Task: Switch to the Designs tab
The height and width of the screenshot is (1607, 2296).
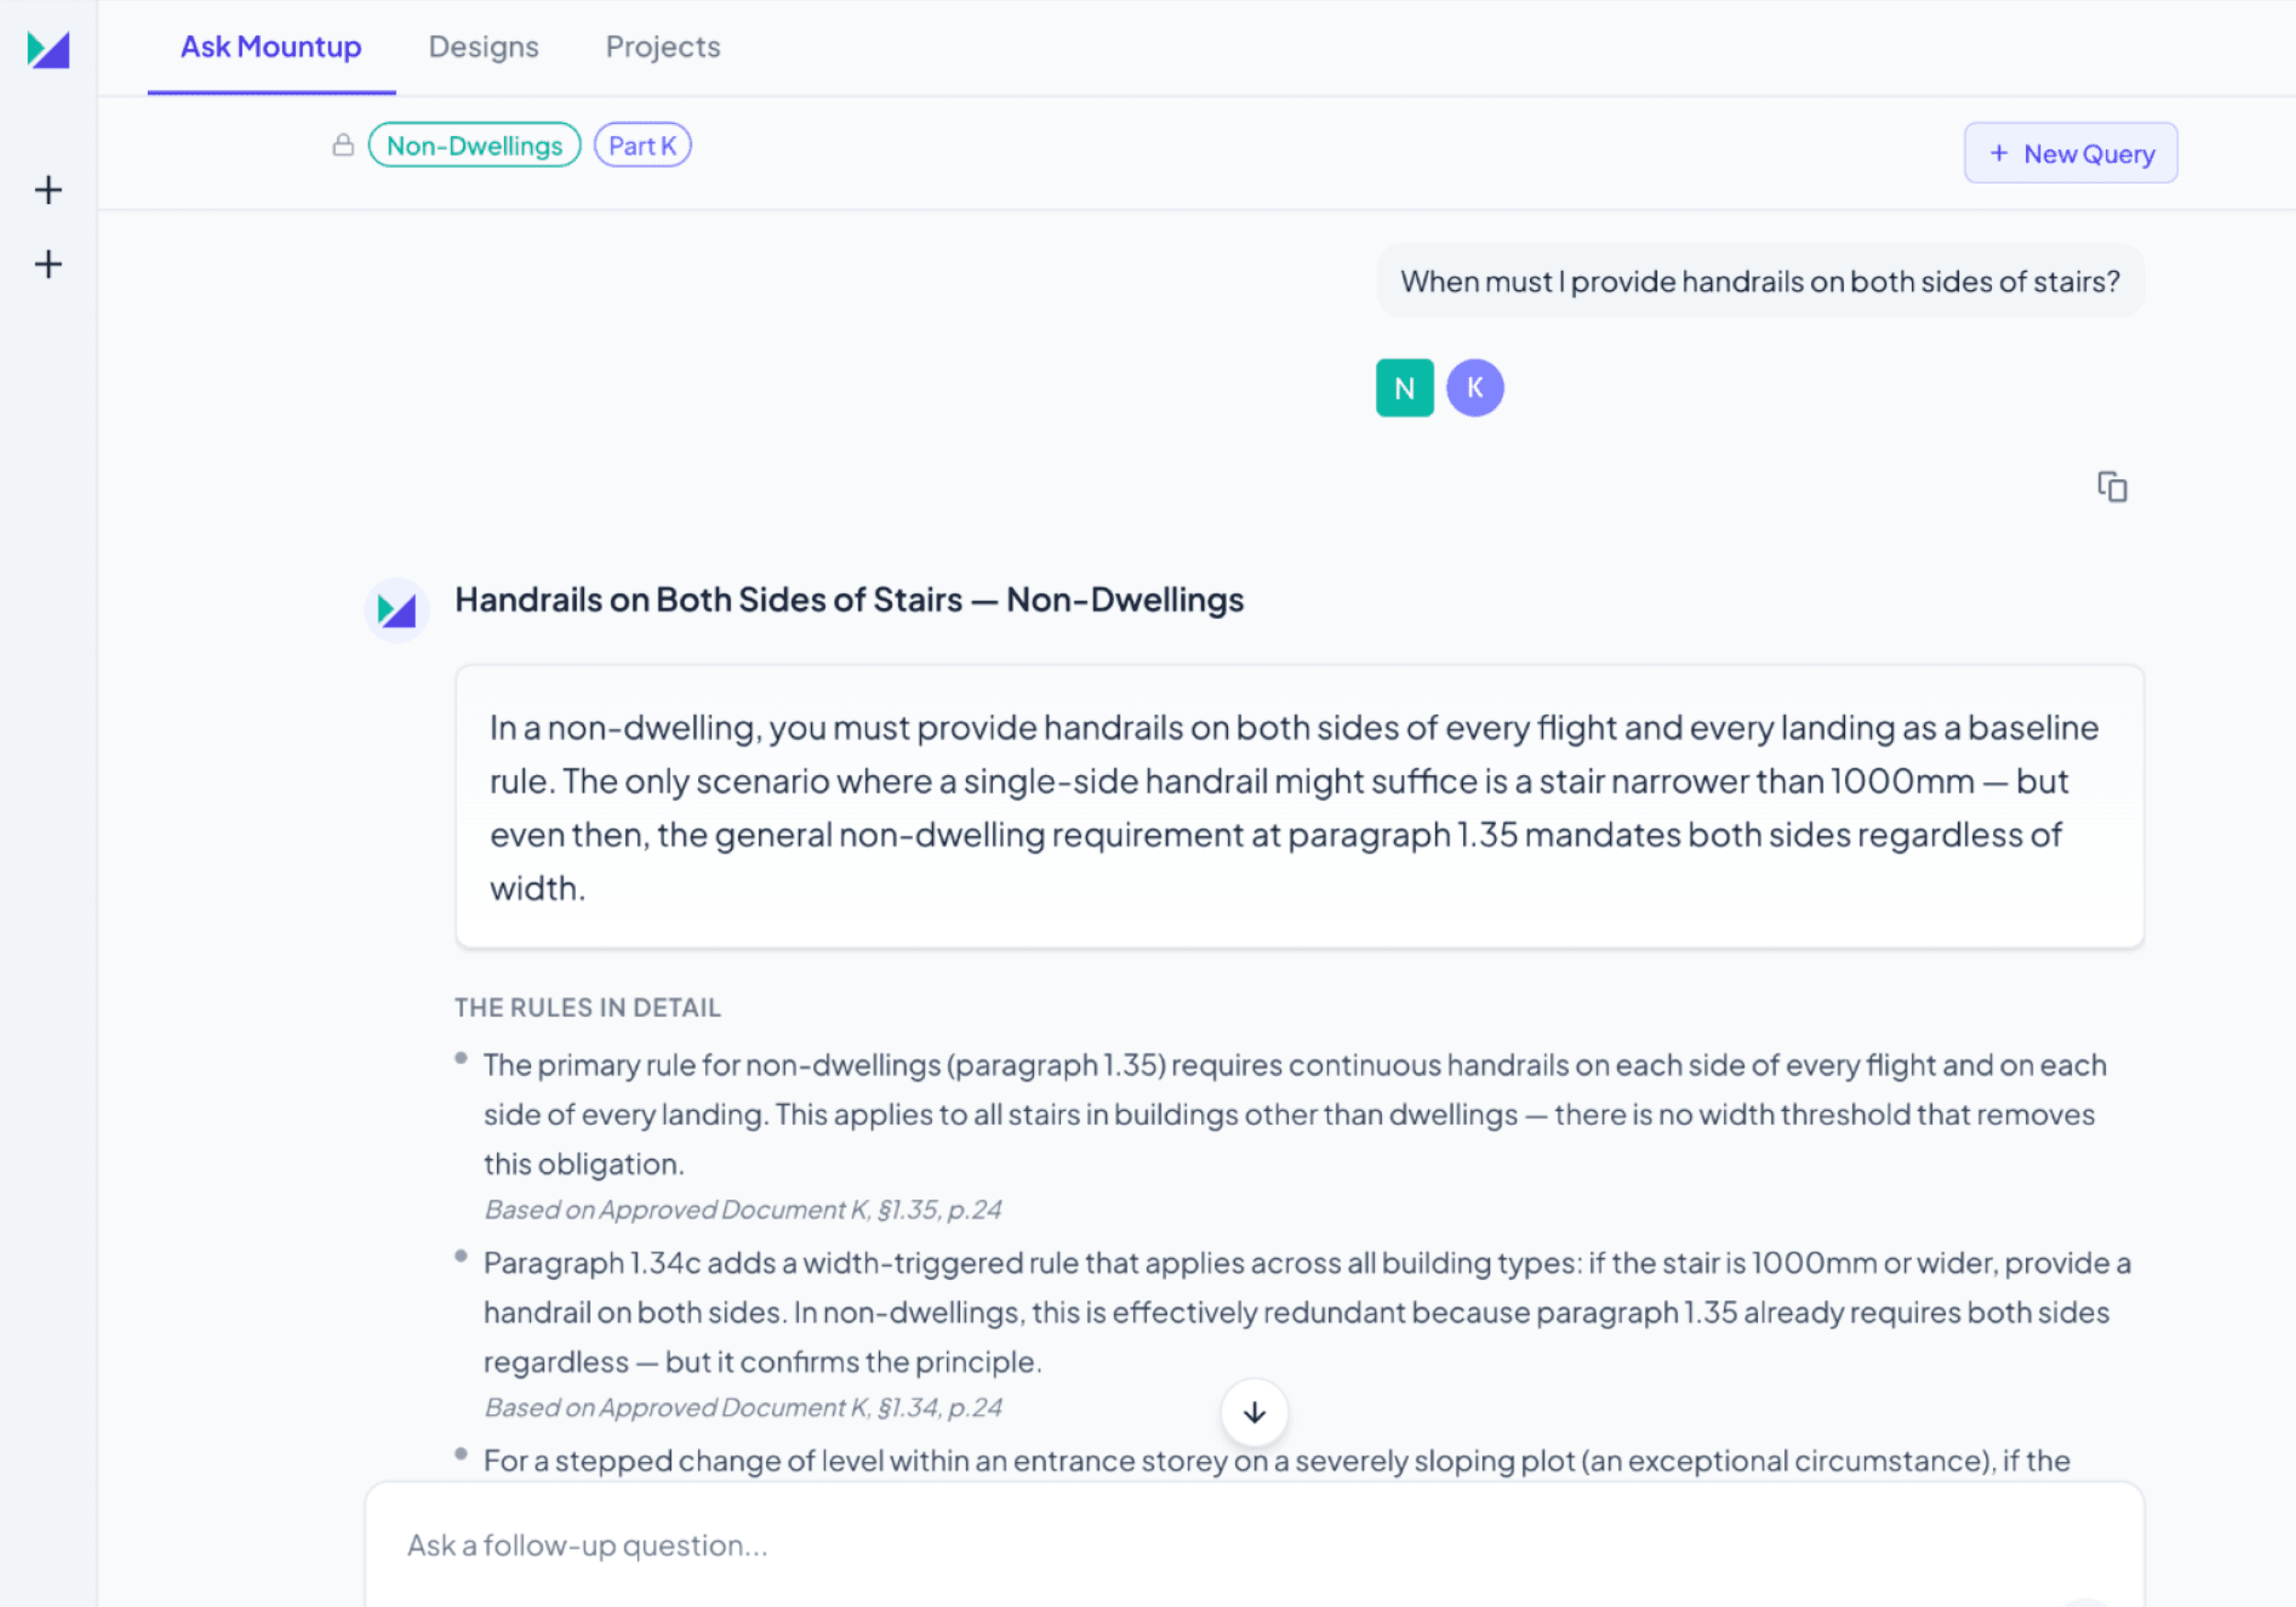Action: (483, 47)
